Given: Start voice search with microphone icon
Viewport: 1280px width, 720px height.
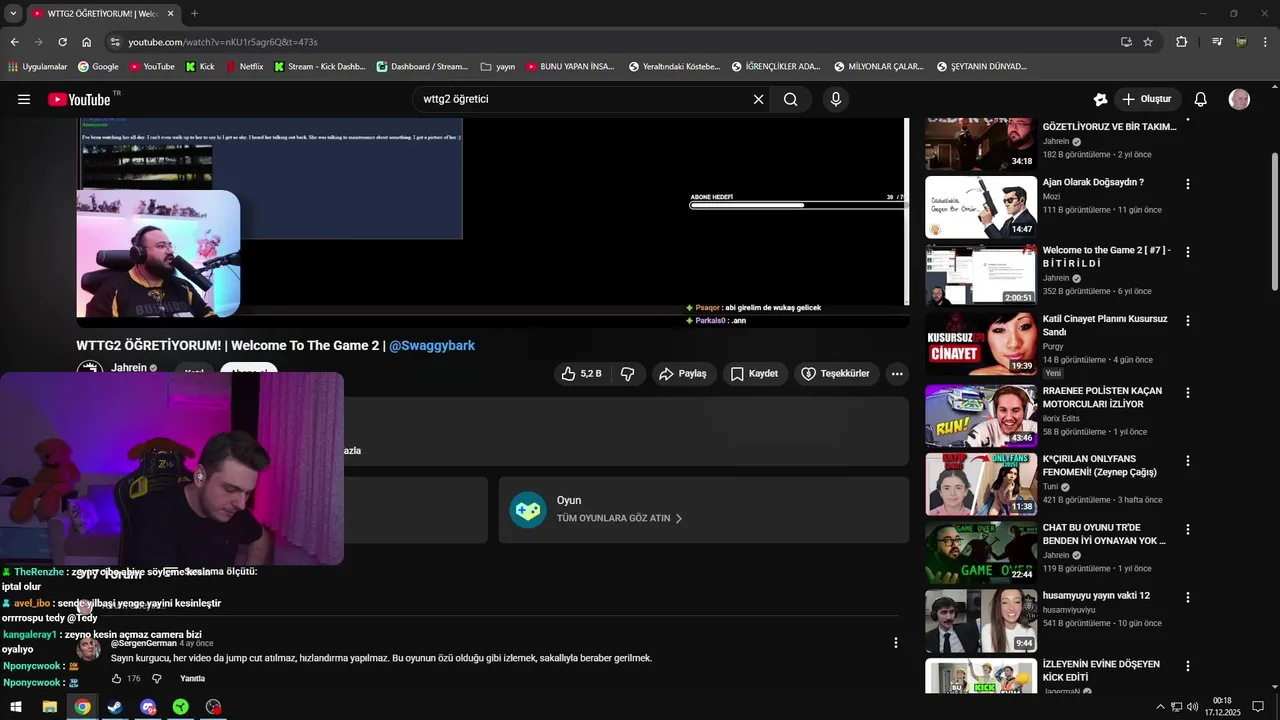Looking at the screenshot, I should tap(836, 99).
